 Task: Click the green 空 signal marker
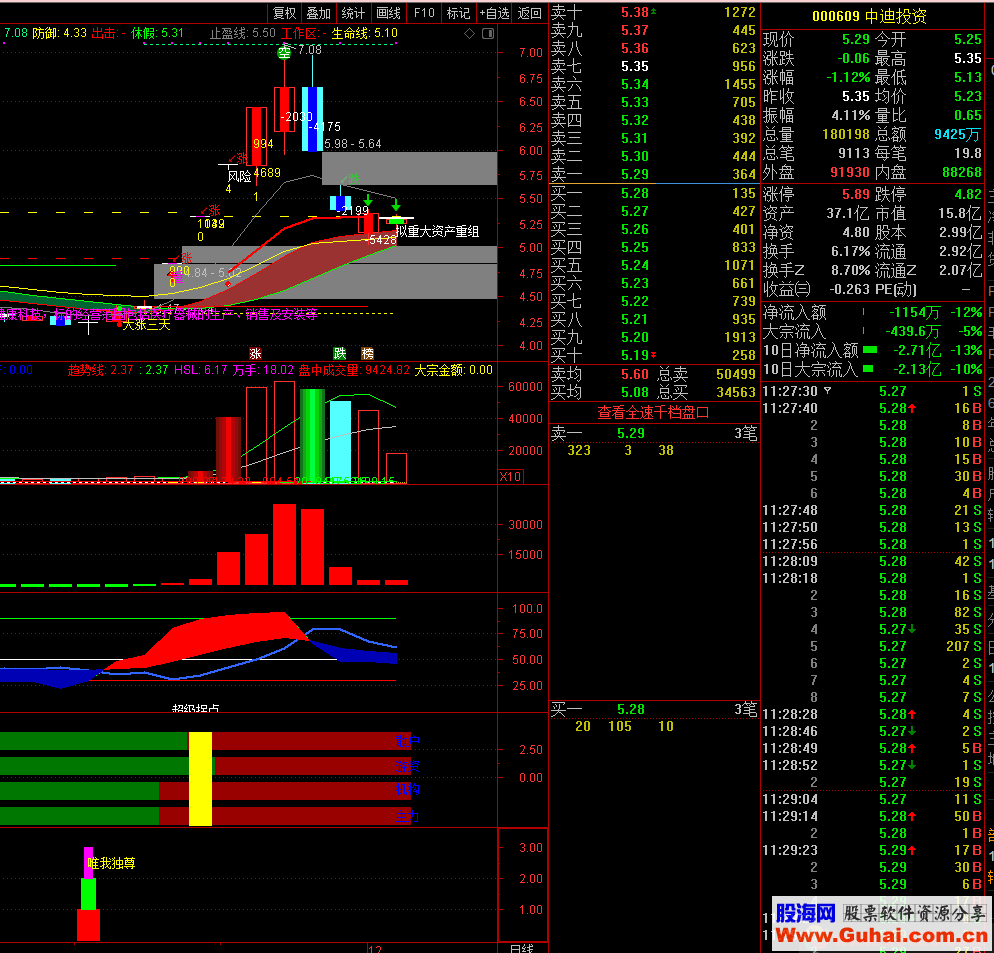coord(285,52)
